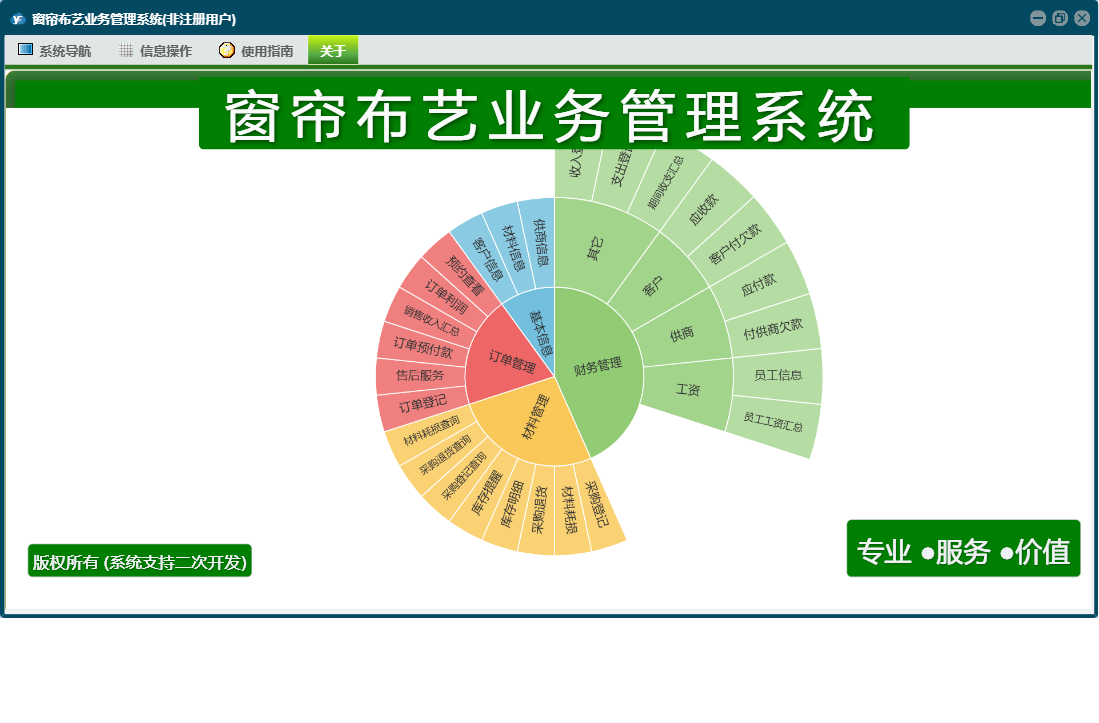Click the app logo in the title bar
This screenshot has height=723, width=1099.
[18, 19]
